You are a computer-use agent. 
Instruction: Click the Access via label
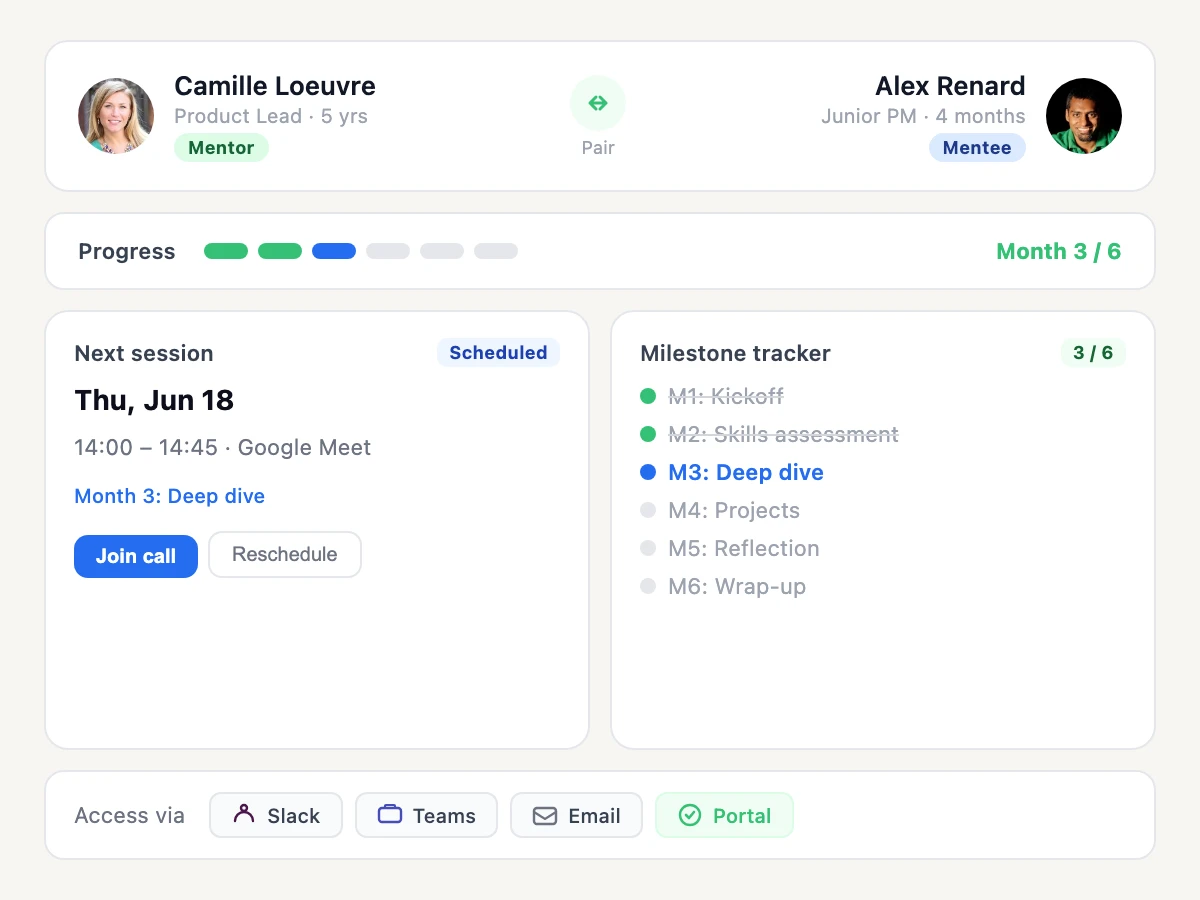[130, 815]
